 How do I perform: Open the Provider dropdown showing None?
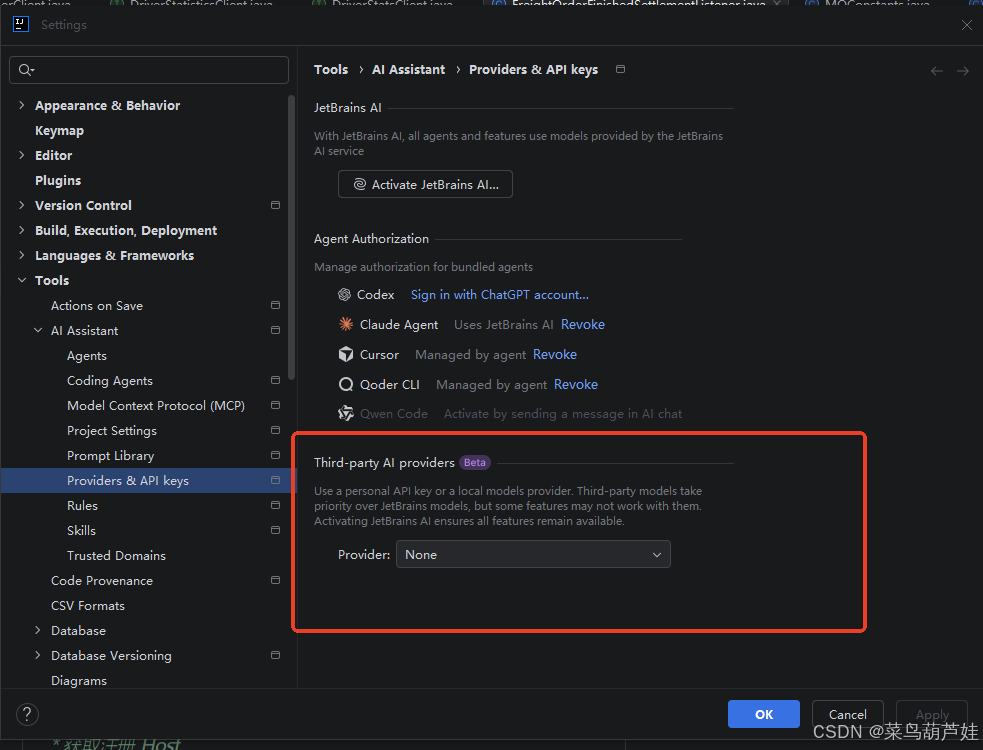pyautogui.click(x=534, y=554)
